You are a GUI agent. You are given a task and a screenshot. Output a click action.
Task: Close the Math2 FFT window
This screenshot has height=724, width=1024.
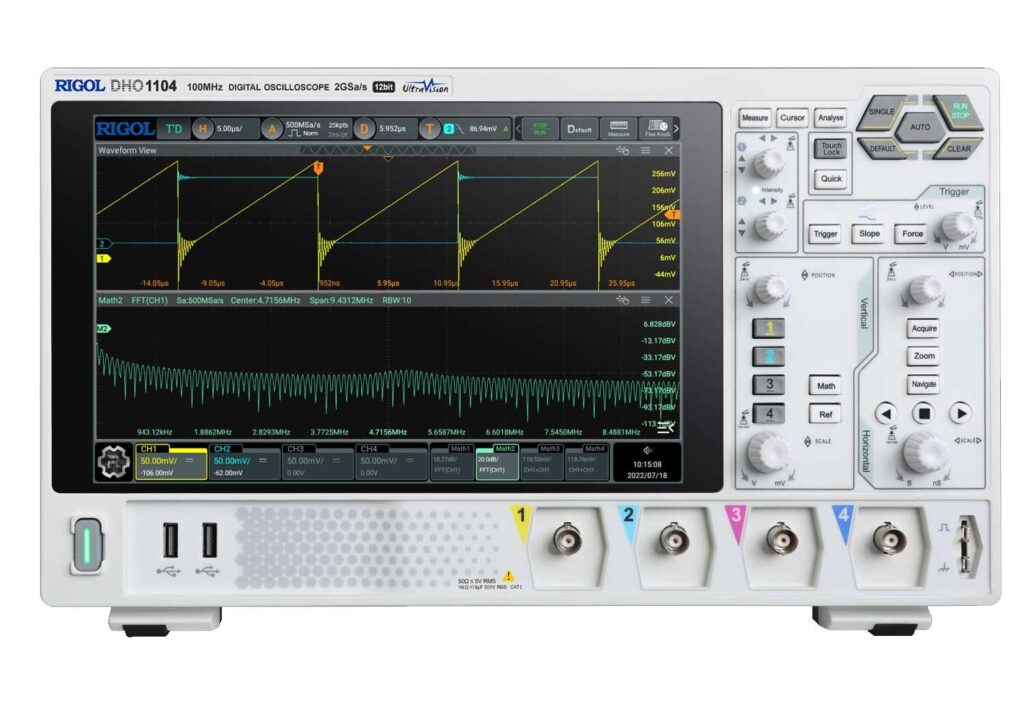(x=669, y=300)
